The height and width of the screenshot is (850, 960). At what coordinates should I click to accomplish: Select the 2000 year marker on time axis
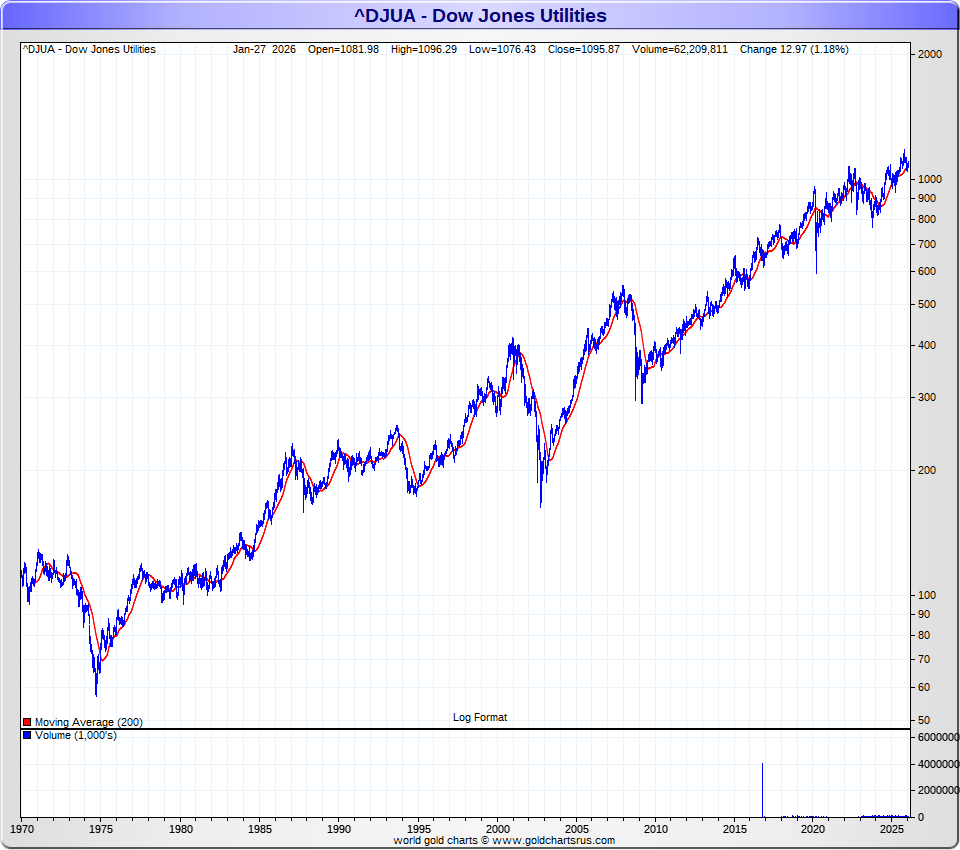497,829
